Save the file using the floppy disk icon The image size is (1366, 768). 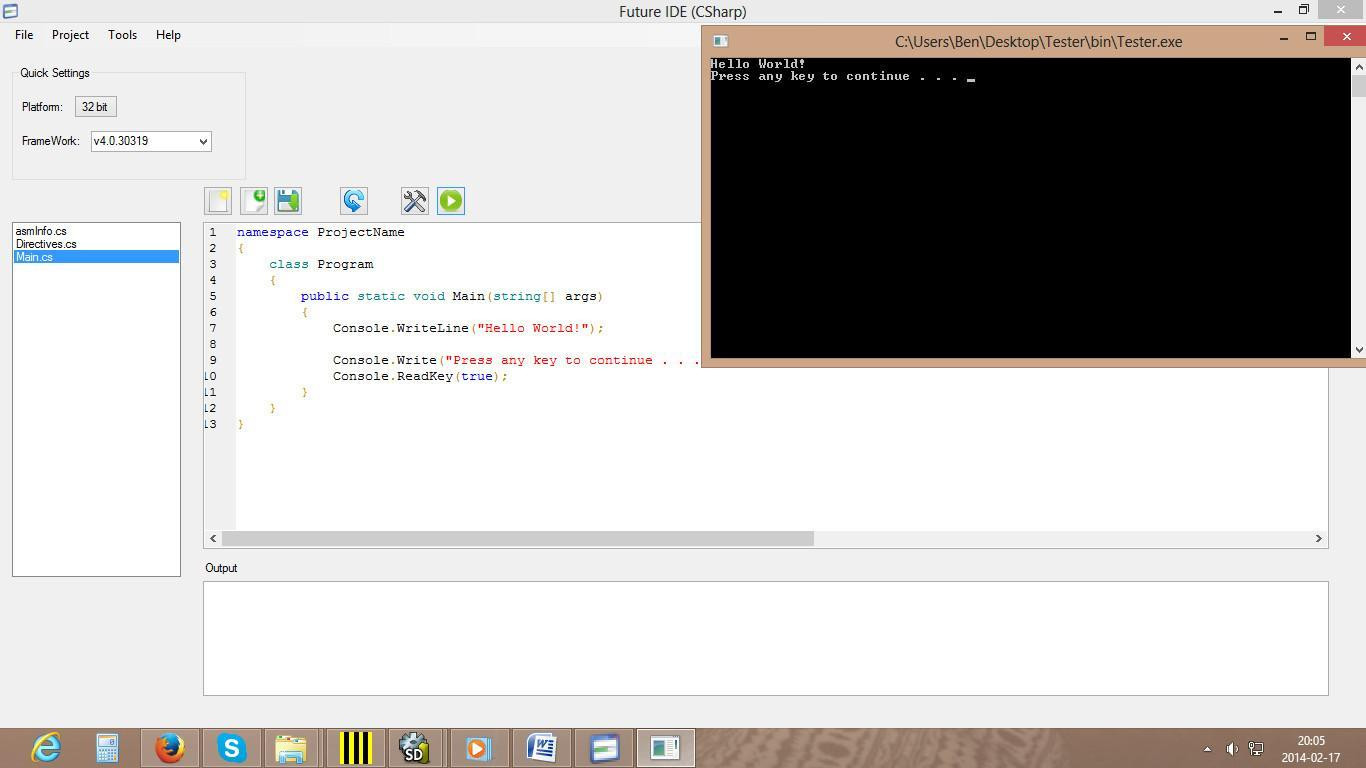(288, 201)
